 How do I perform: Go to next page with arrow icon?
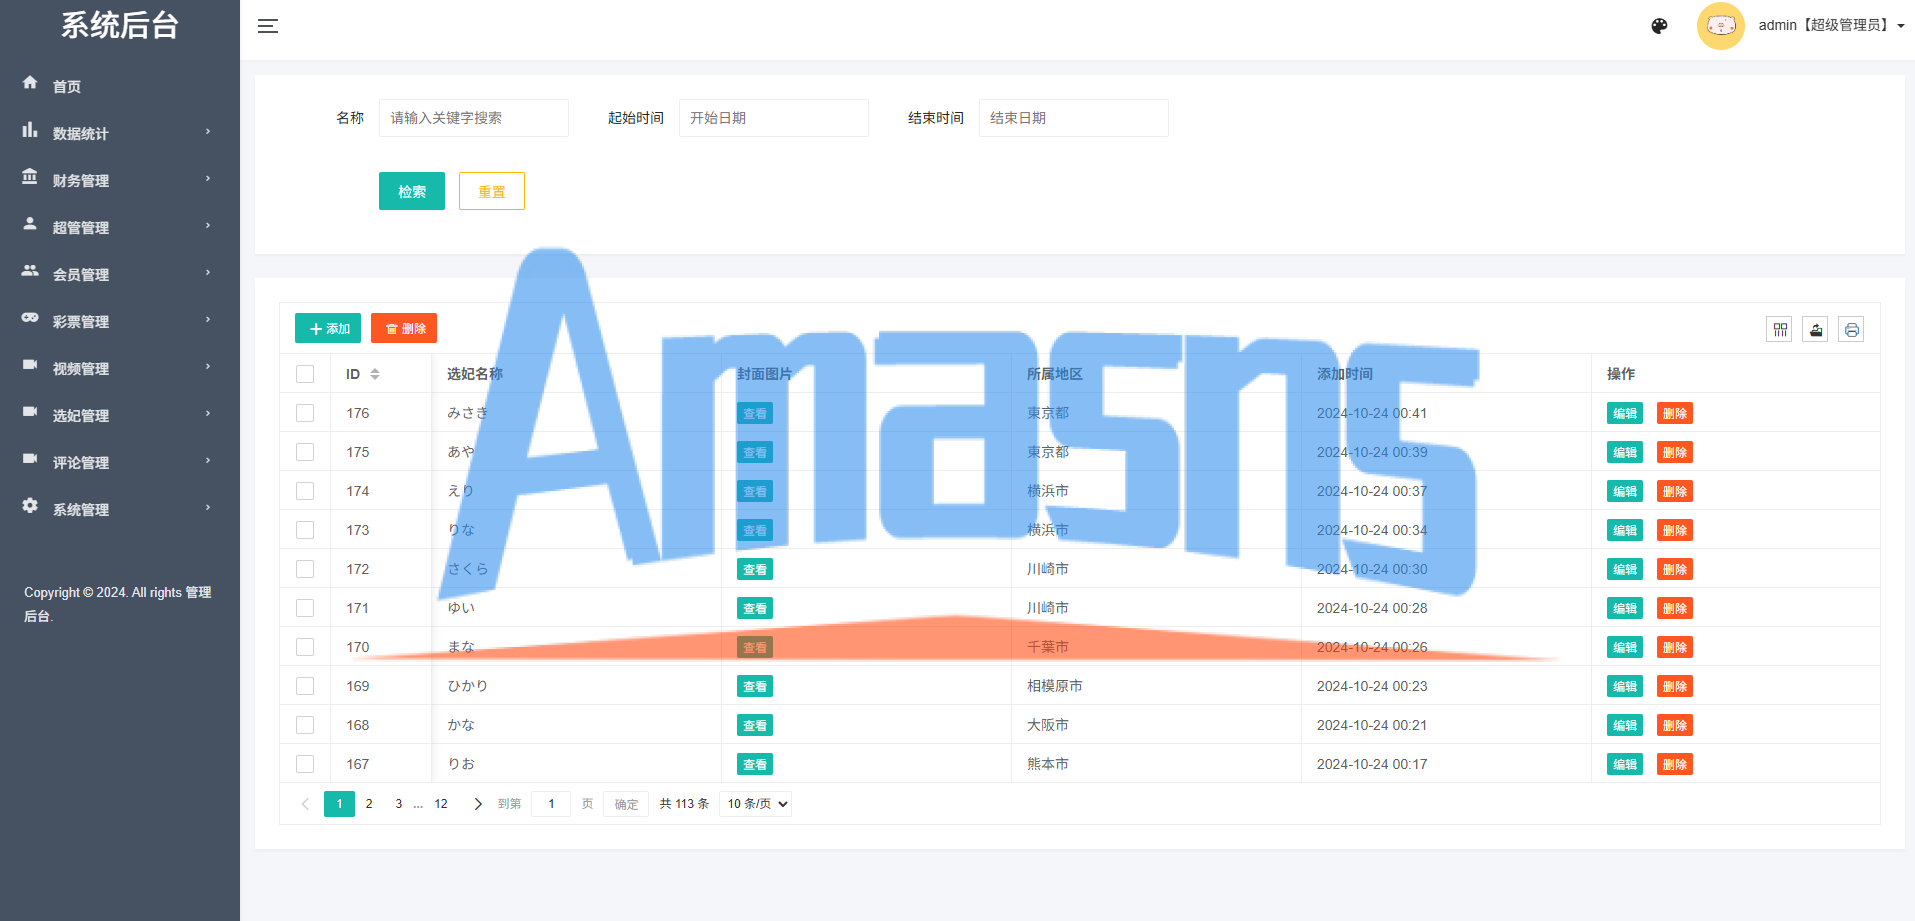tap(477, 804)
